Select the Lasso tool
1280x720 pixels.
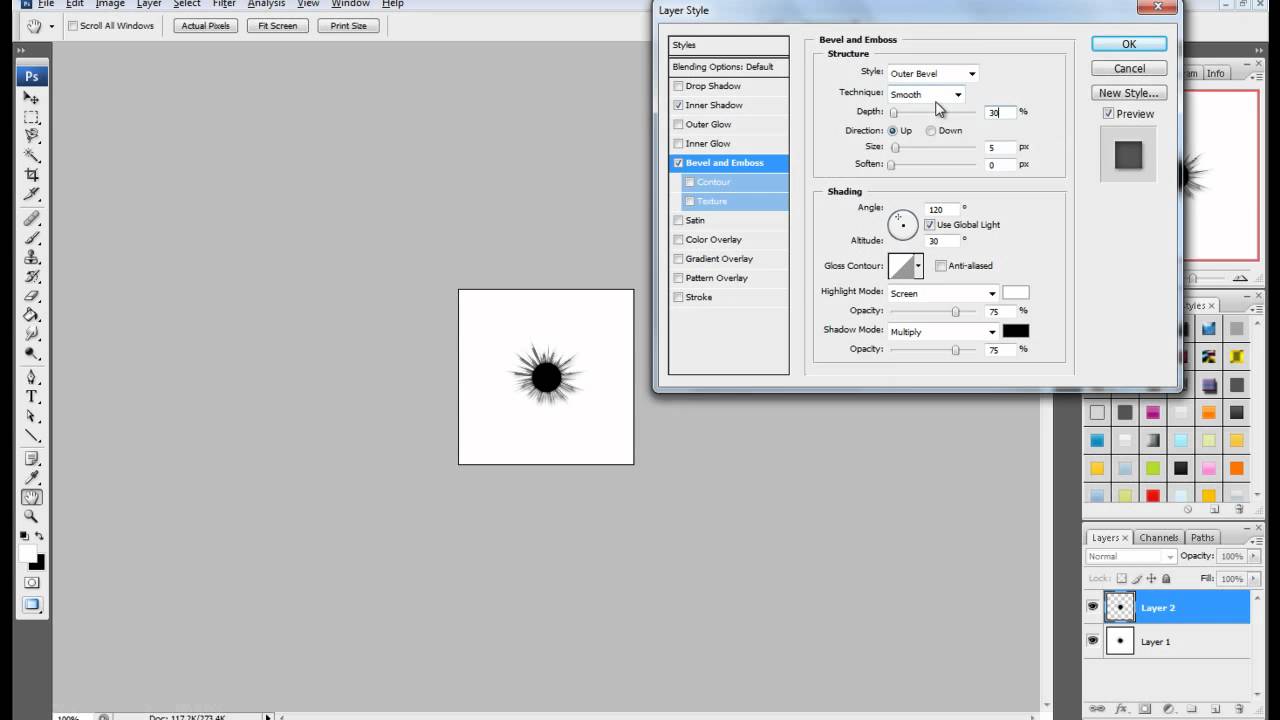click(31, 136)
